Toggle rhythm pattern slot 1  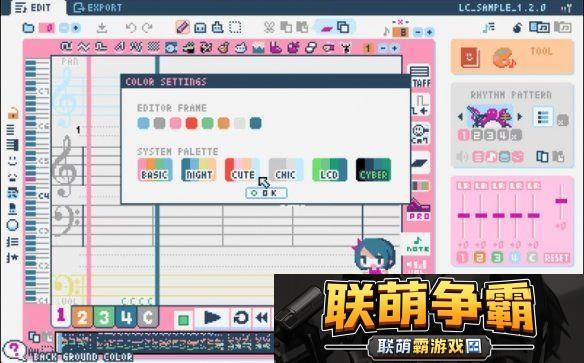point(463,135)
